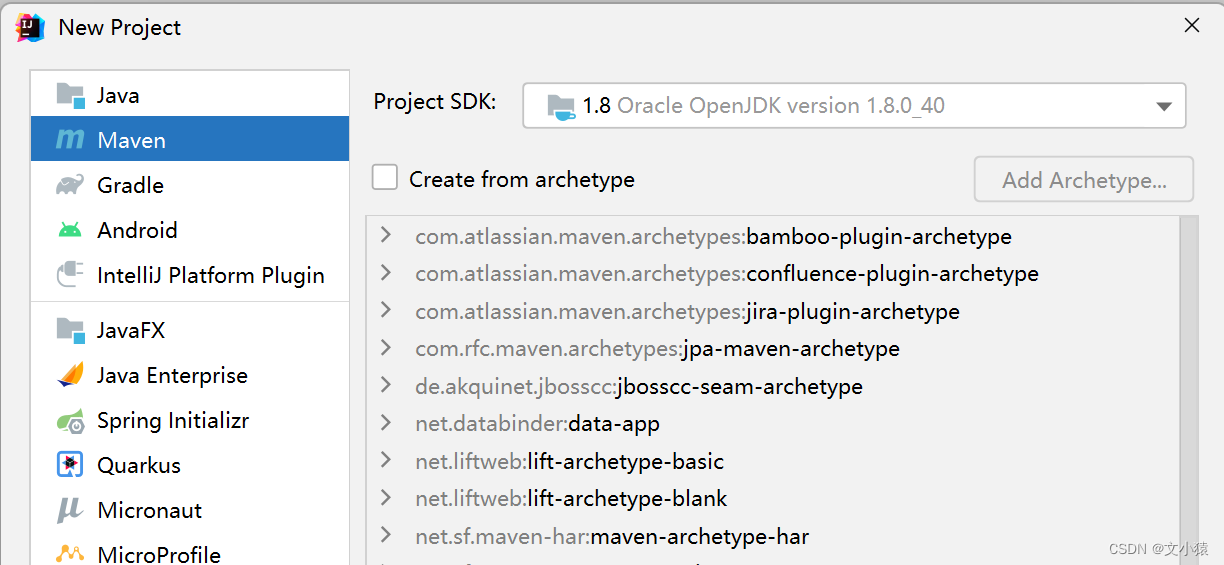Select net.liftweb:lift-archetype-blank row text
Screen dimensions: 1224x565
pos(571,499)
